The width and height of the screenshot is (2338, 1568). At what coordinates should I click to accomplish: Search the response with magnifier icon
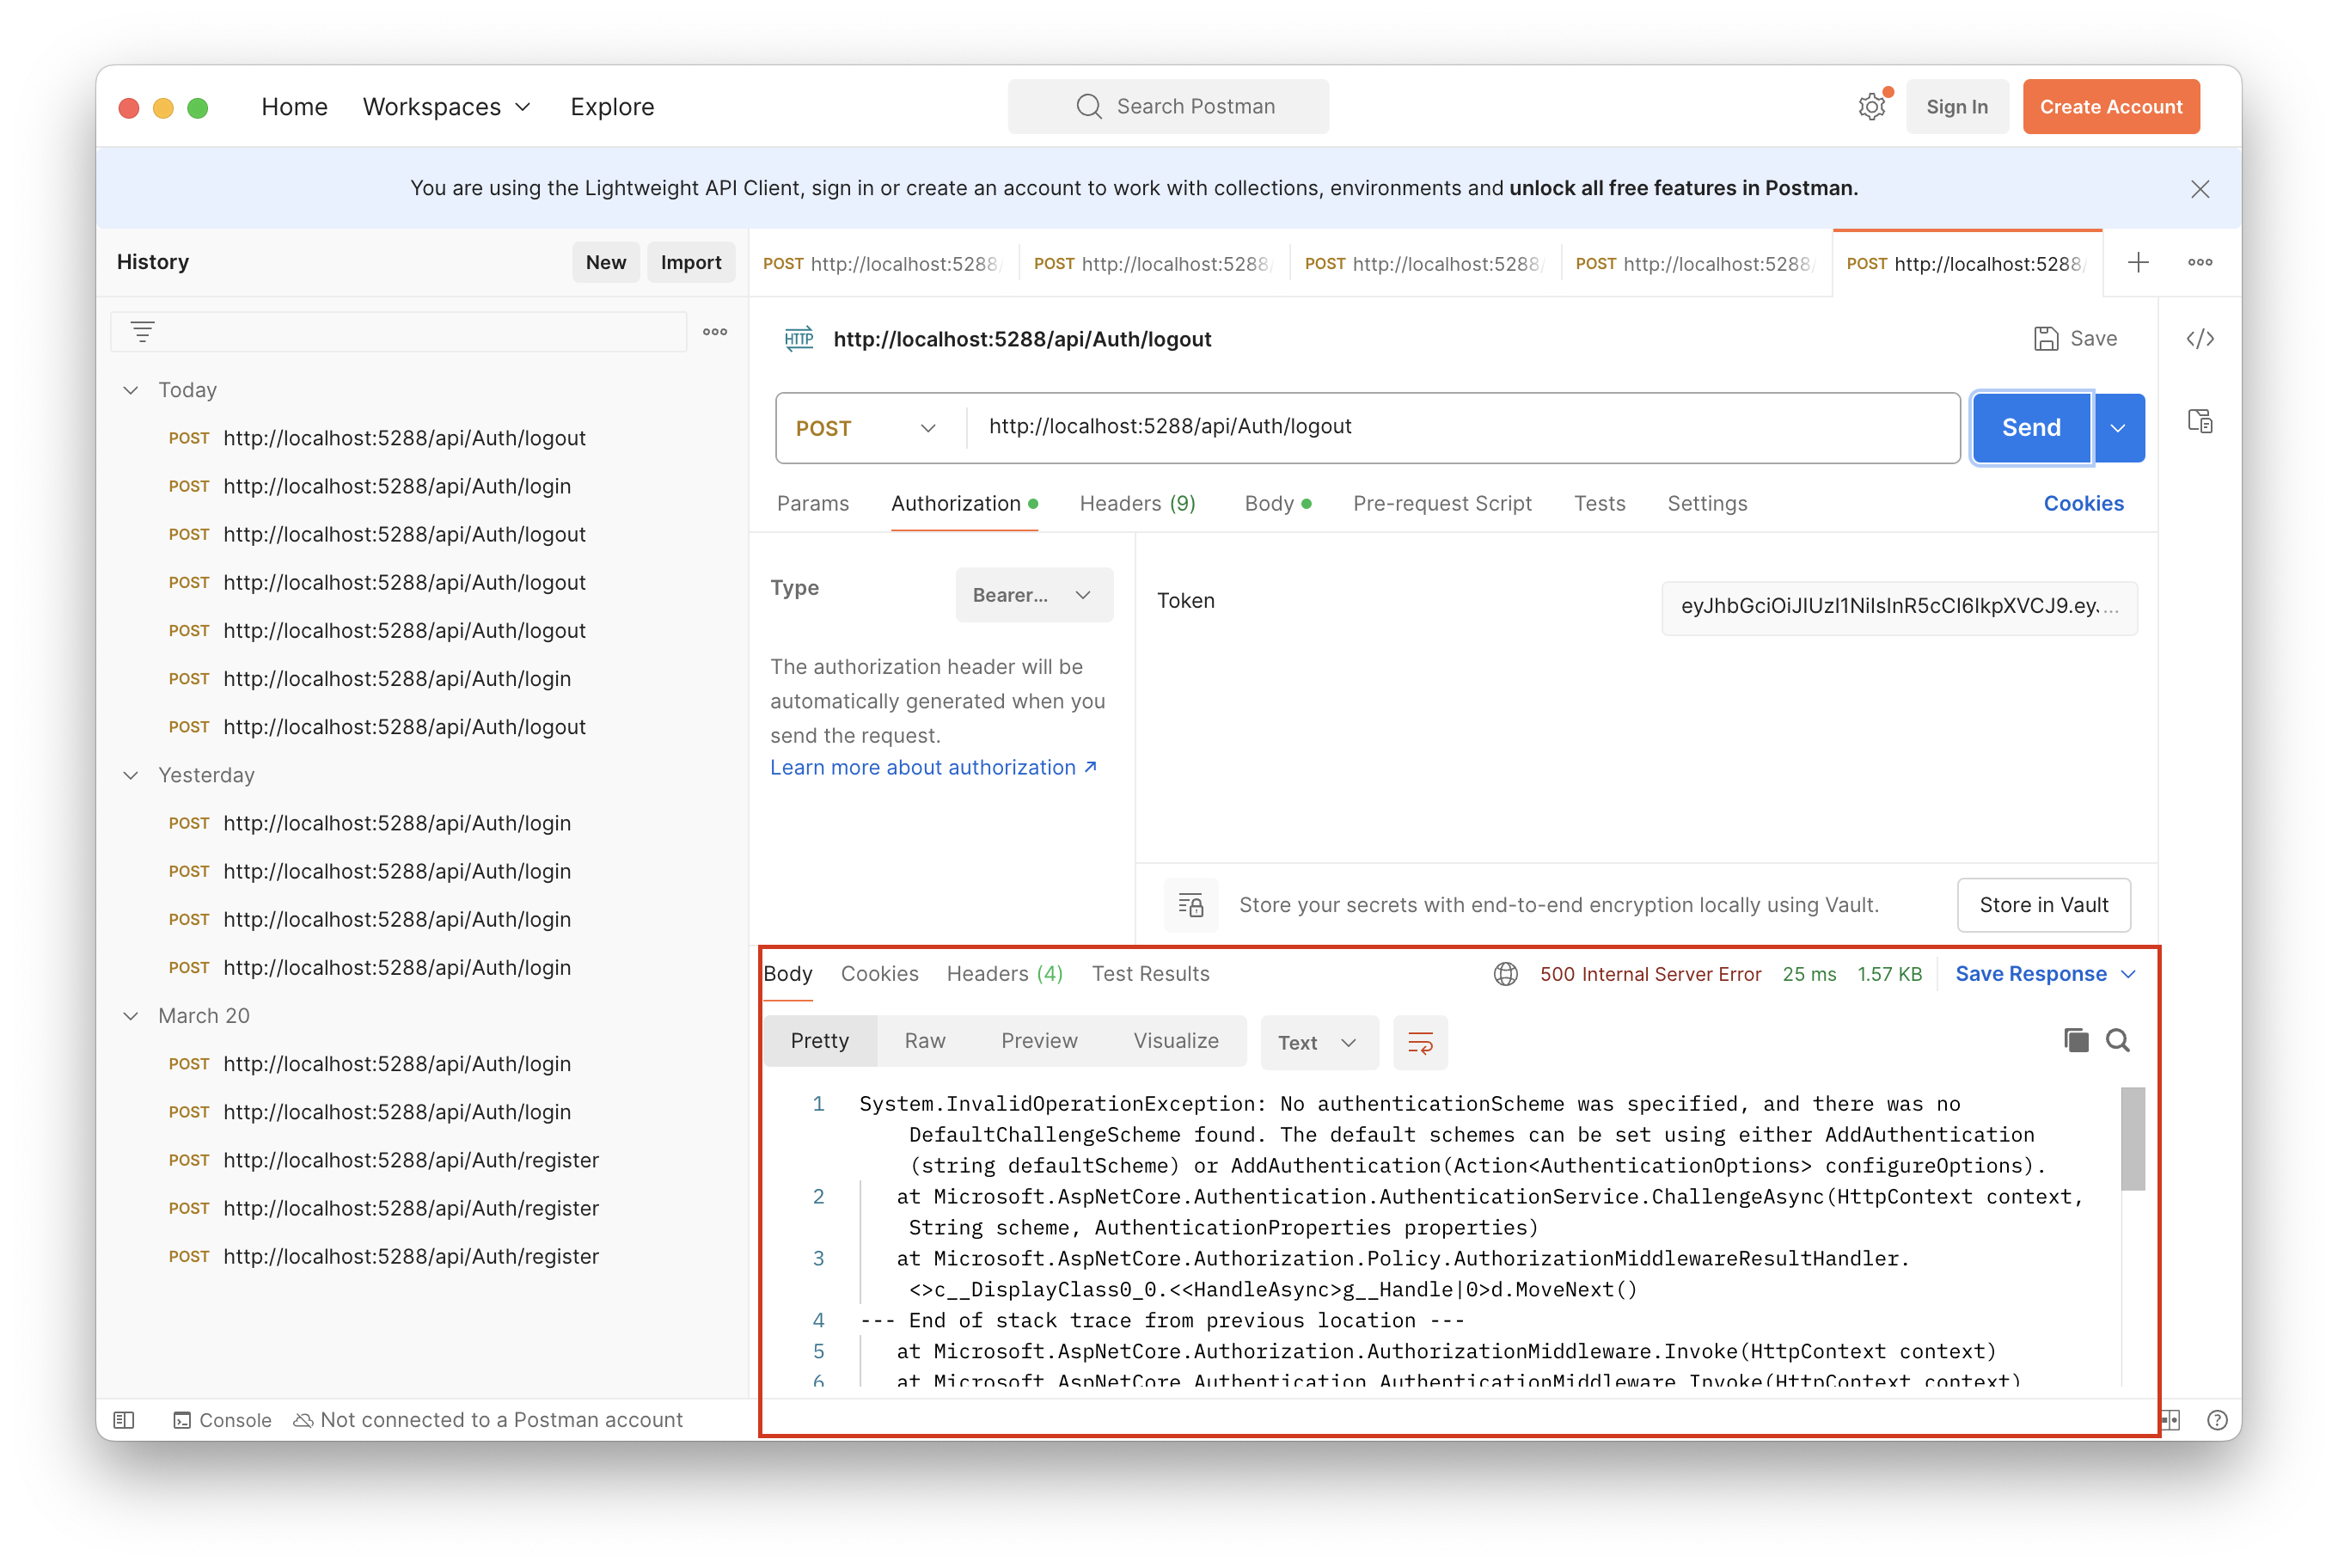[x=2117, y=1040]
